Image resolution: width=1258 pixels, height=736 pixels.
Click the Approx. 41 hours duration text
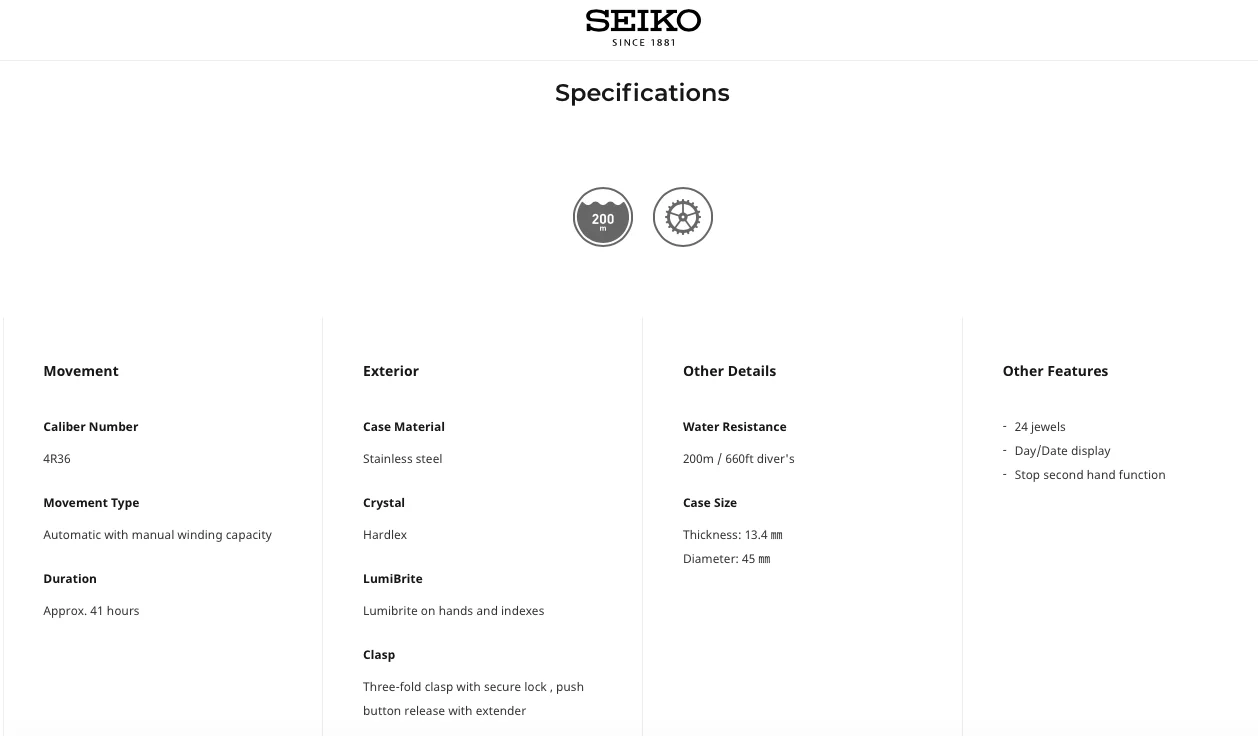[91, 611]
